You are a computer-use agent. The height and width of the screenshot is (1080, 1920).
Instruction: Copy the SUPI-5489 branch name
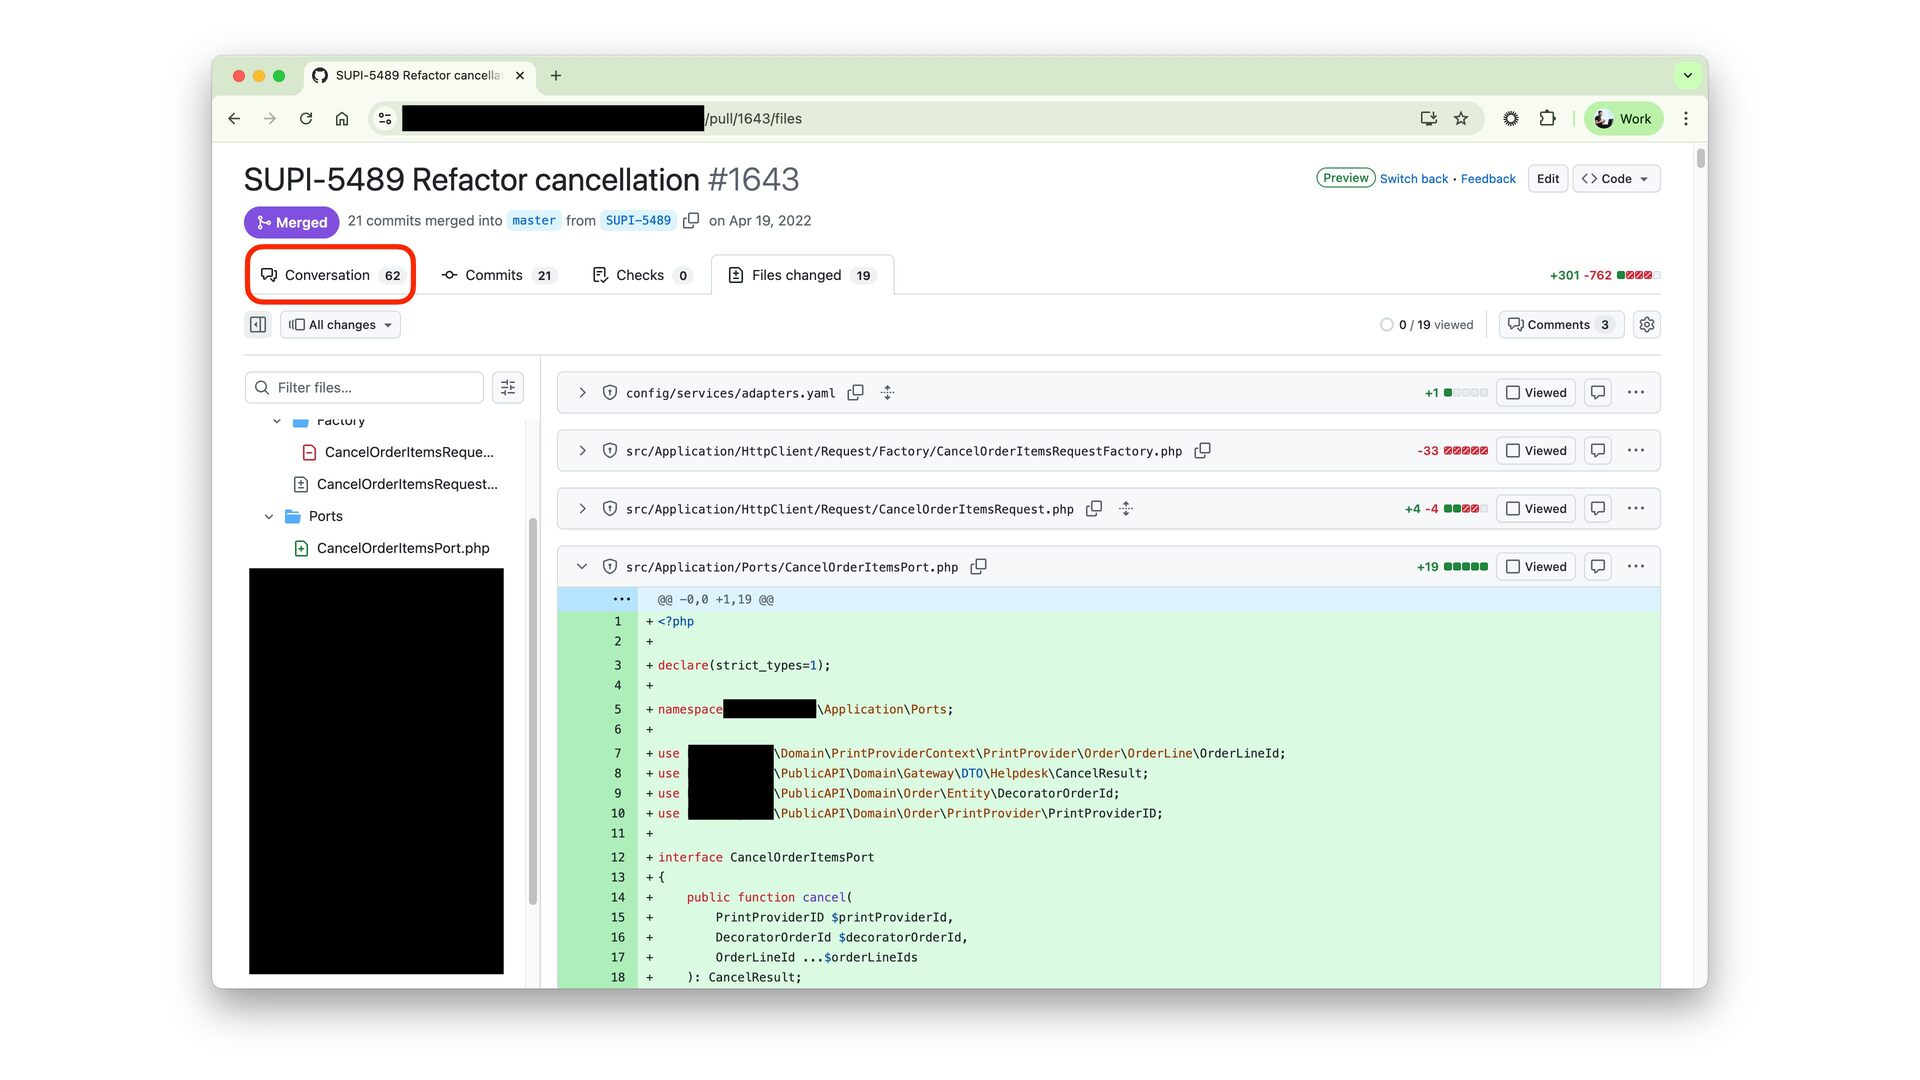click(x=691, y=221)
